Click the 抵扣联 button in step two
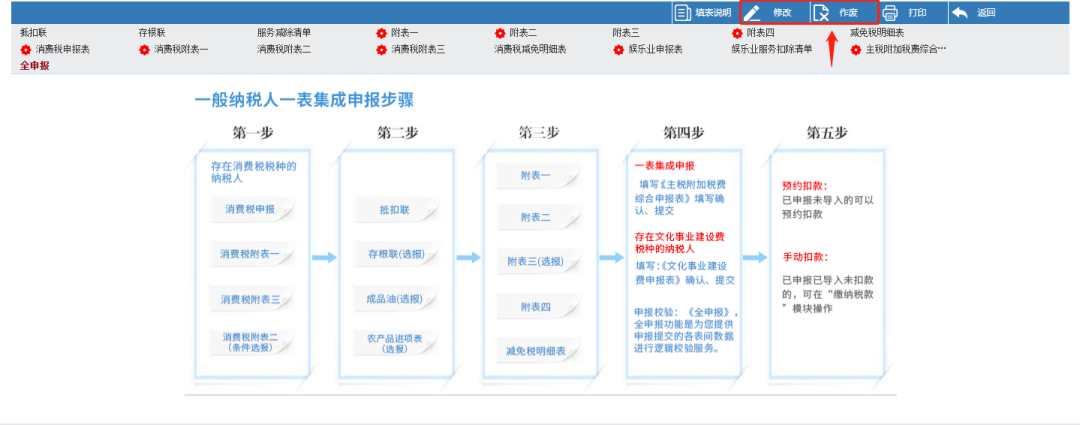The width and height of the screenshot is (1080, 425). tap(396, 209)
